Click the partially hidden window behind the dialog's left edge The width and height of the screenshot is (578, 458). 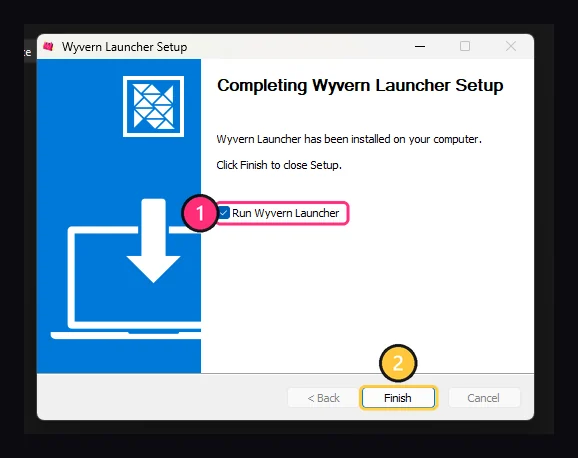[28, 52]
